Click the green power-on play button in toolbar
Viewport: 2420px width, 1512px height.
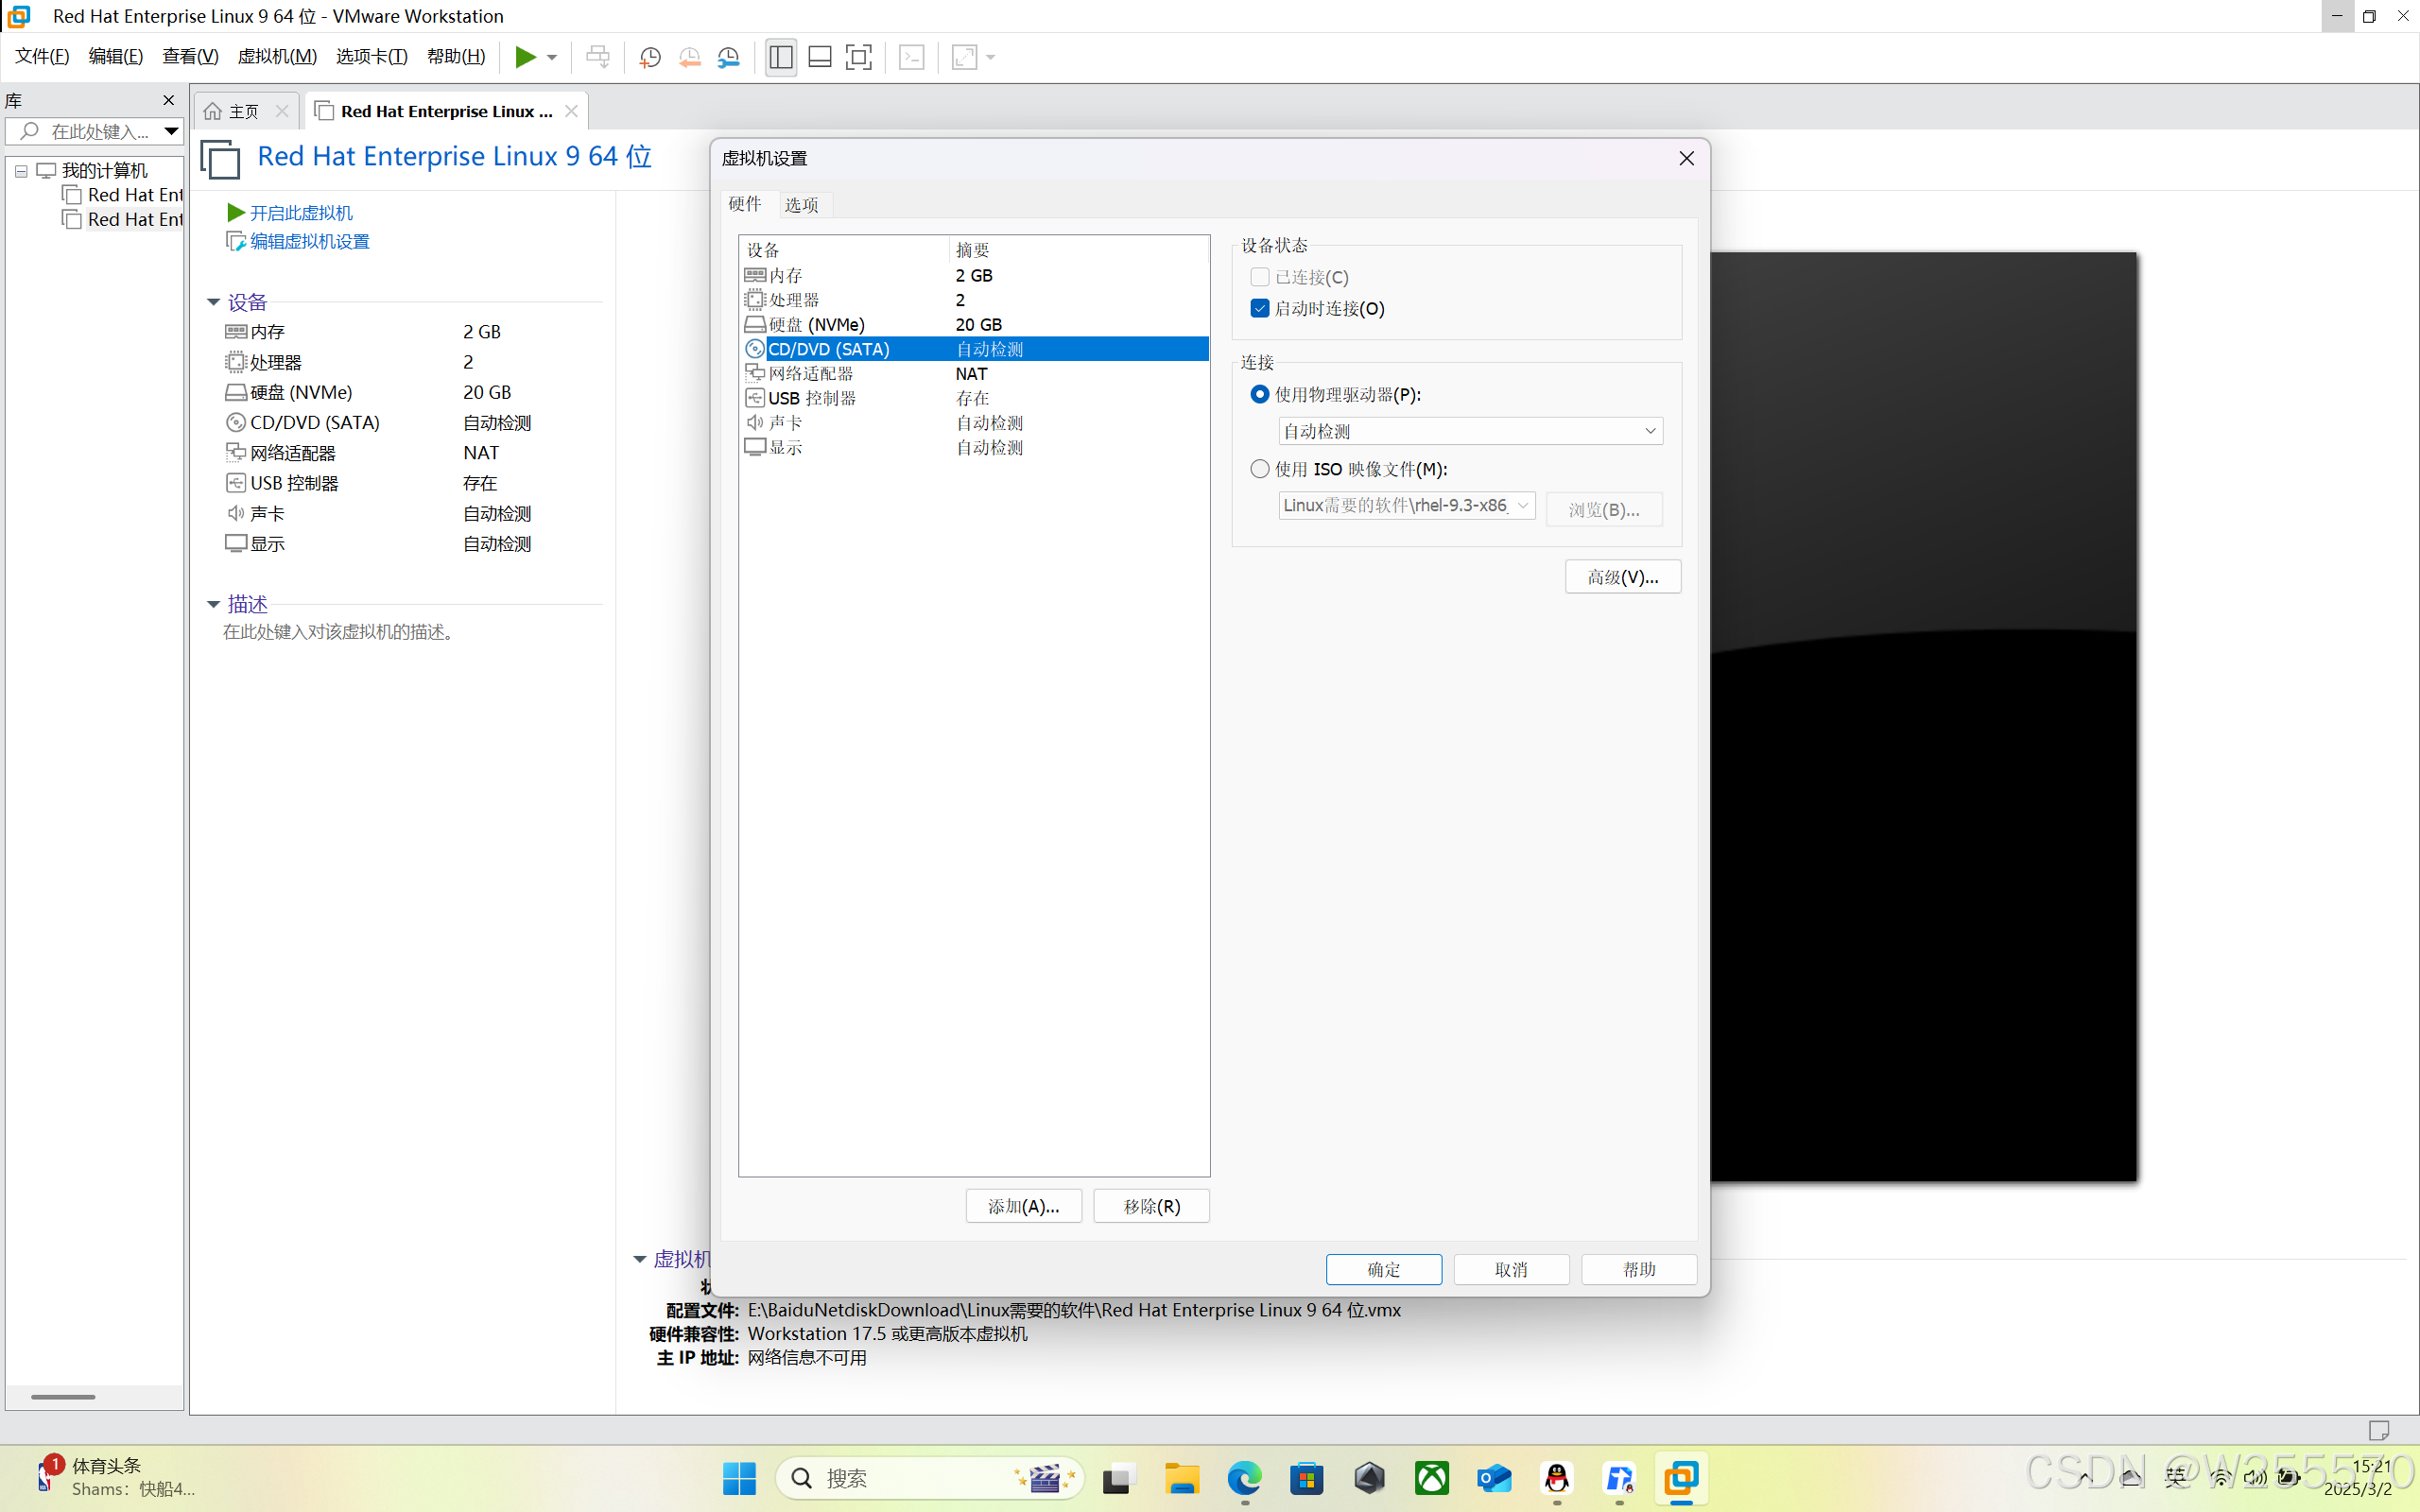tap(525, 57)
